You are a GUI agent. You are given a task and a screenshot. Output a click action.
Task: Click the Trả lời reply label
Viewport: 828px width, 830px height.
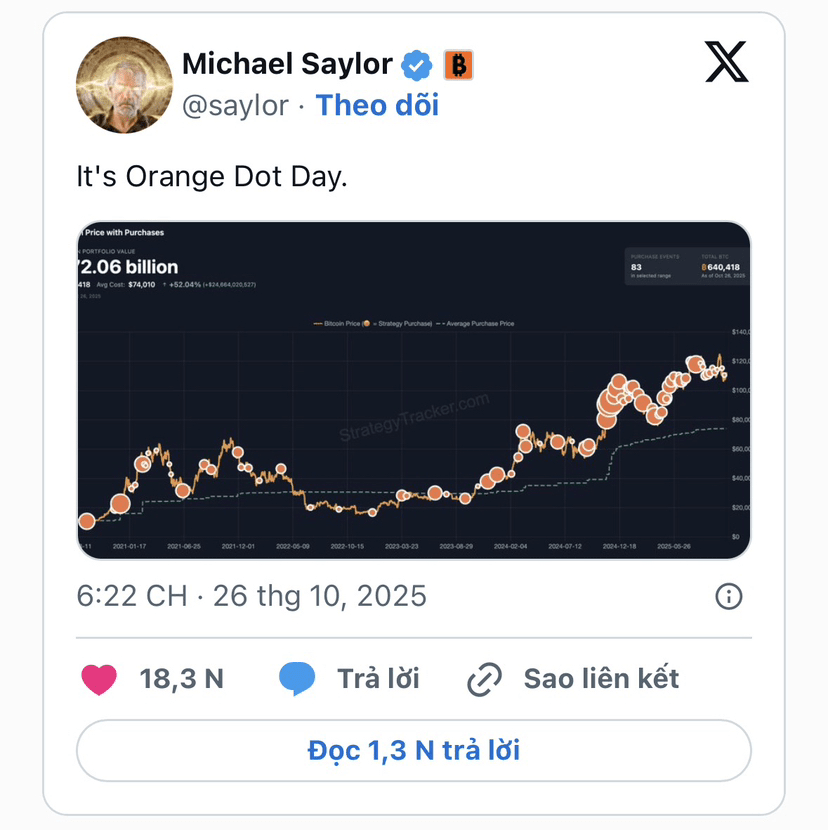[x=378, y=679]
